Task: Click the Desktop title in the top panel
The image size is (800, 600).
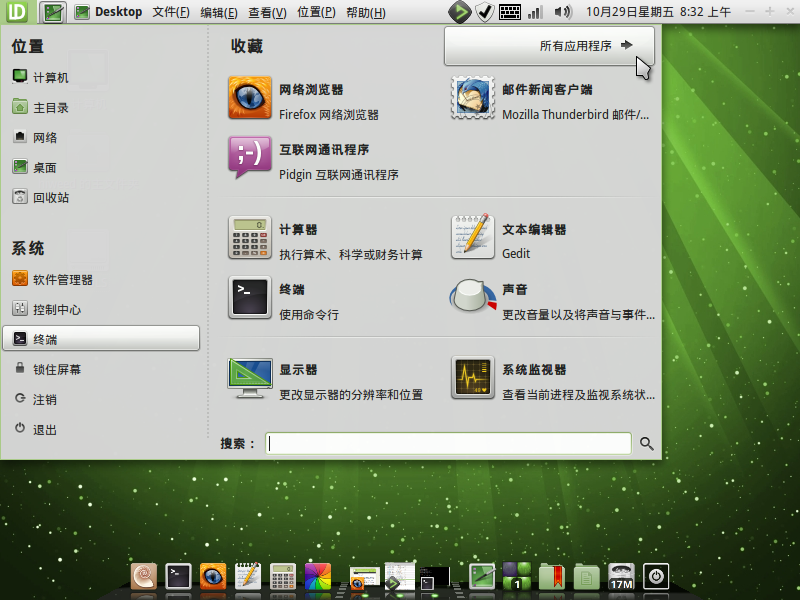Action: tap(118, 12)
